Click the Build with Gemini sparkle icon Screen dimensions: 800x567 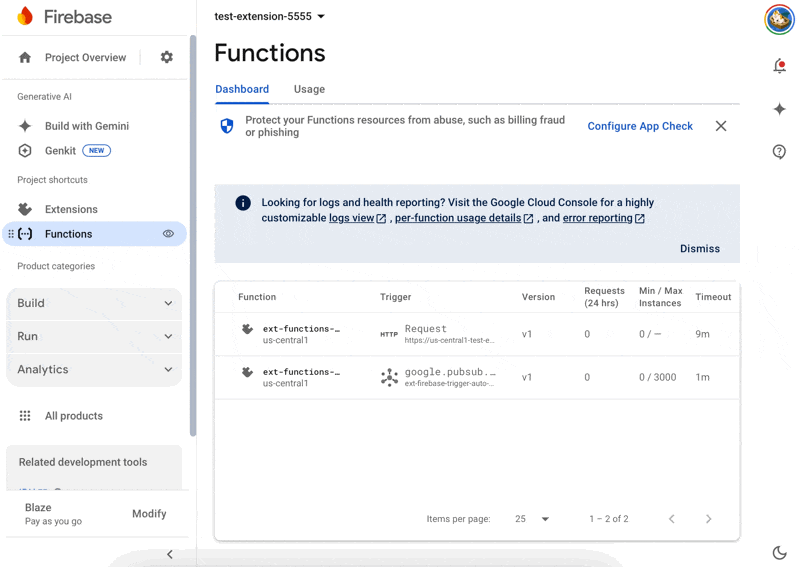point(25,126)
